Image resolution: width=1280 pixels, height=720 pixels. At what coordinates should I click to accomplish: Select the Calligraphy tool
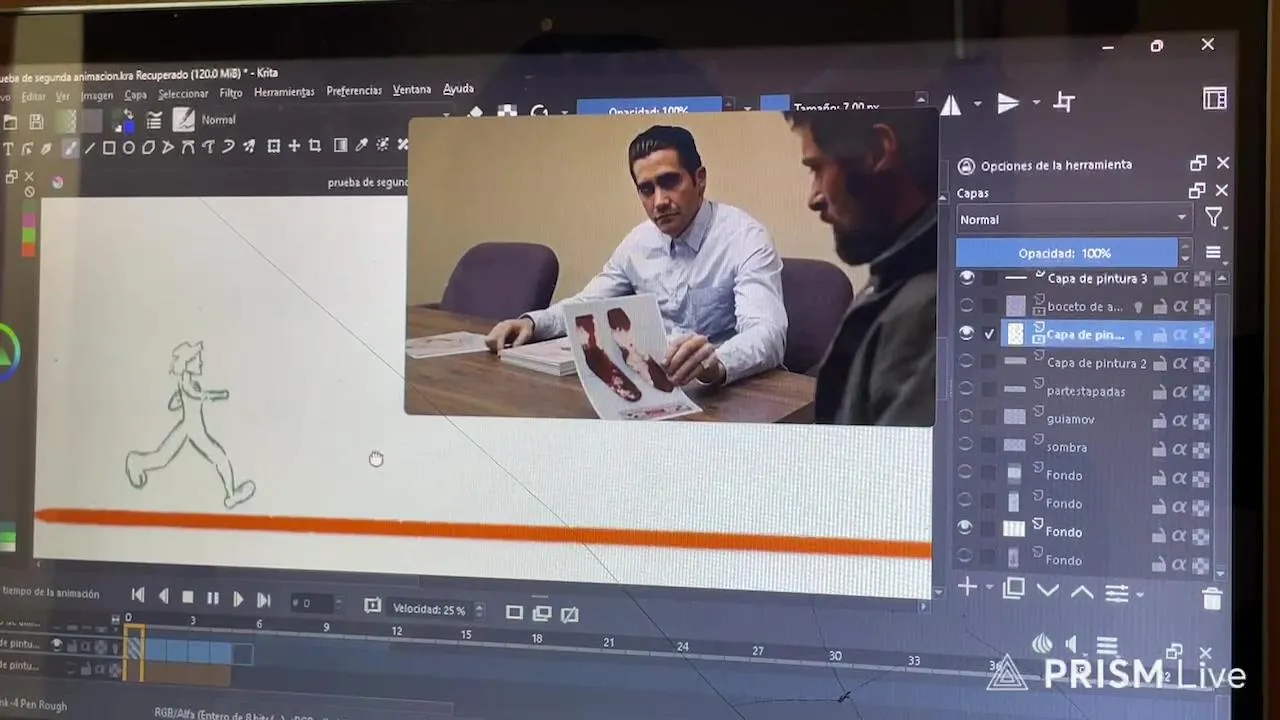49,148
